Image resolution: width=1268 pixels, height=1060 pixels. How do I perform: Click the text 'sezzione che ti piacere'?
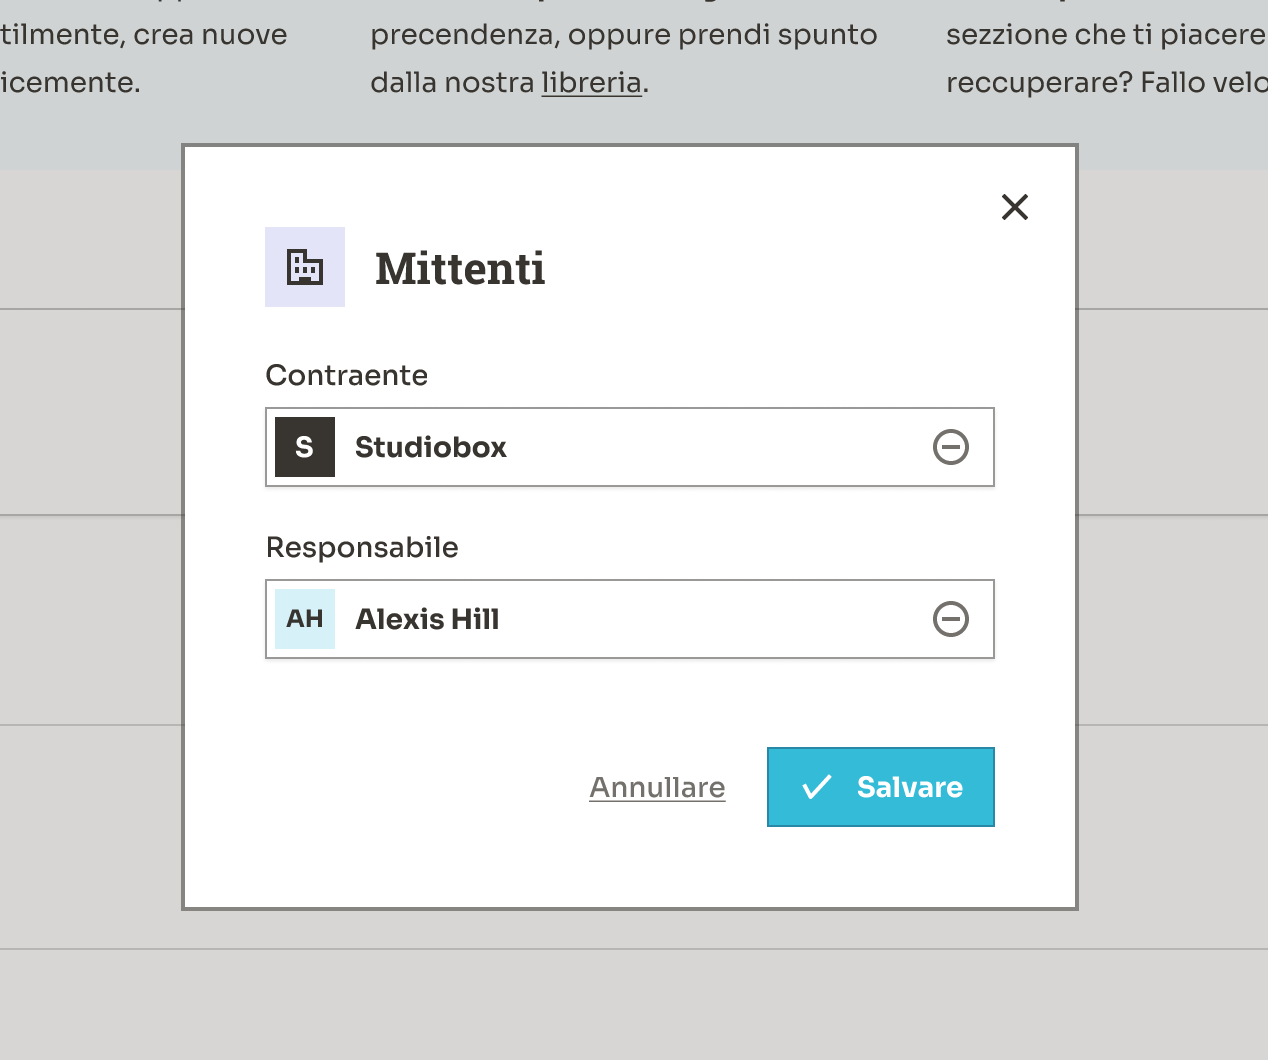pyautogui.click(x=1105, y=35)
